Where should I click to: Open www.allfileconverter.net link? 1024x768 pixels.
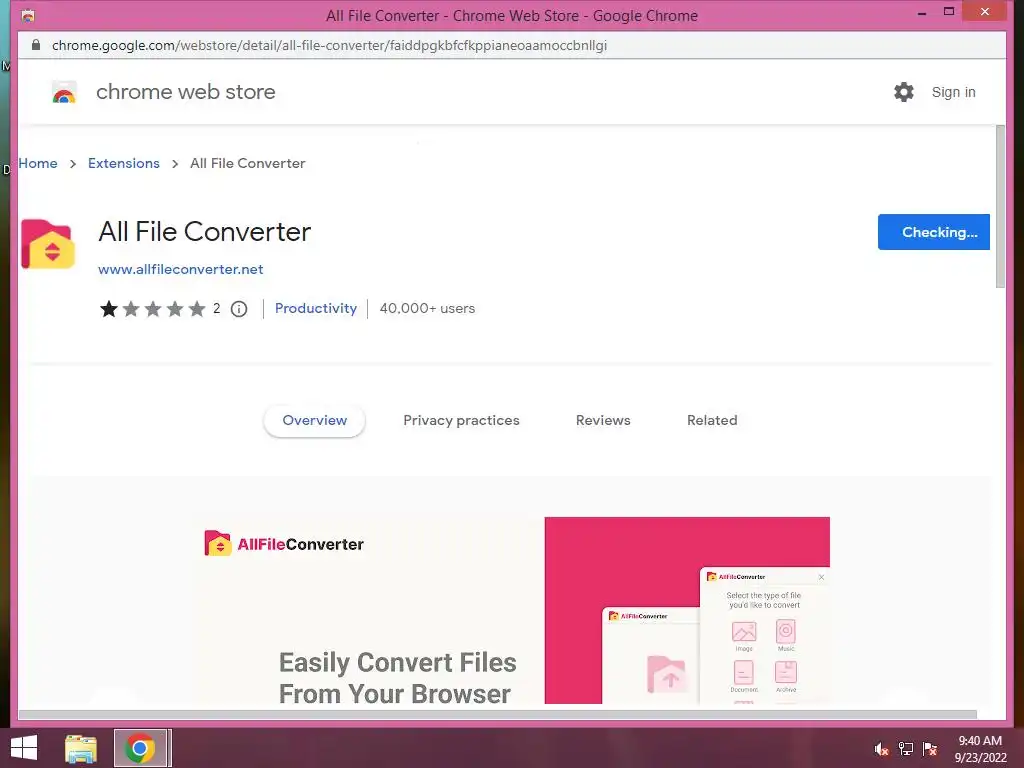coord(181,269)
